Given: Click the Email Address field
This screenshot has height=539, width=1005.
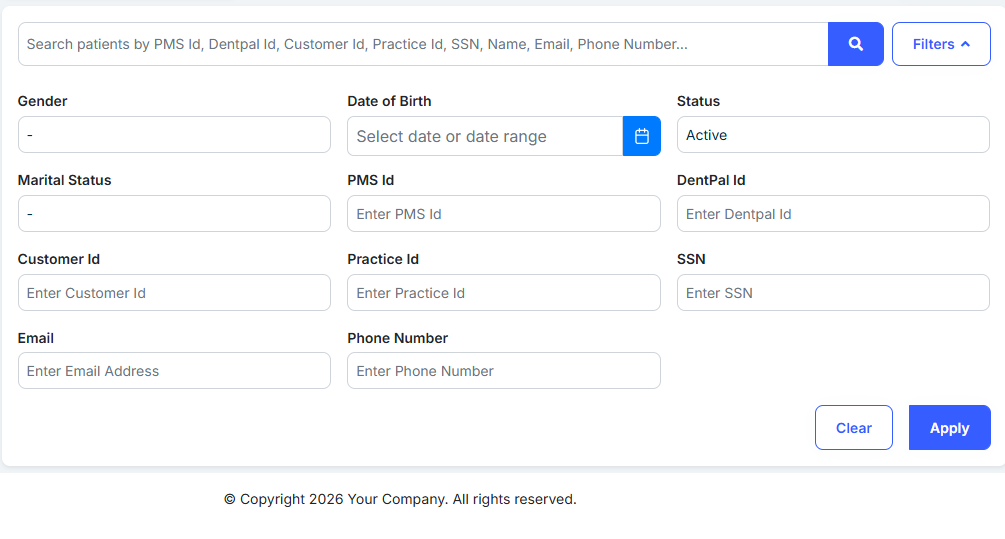Looking at the screenshot, I should pyautogui.click(x=174, y=371).
